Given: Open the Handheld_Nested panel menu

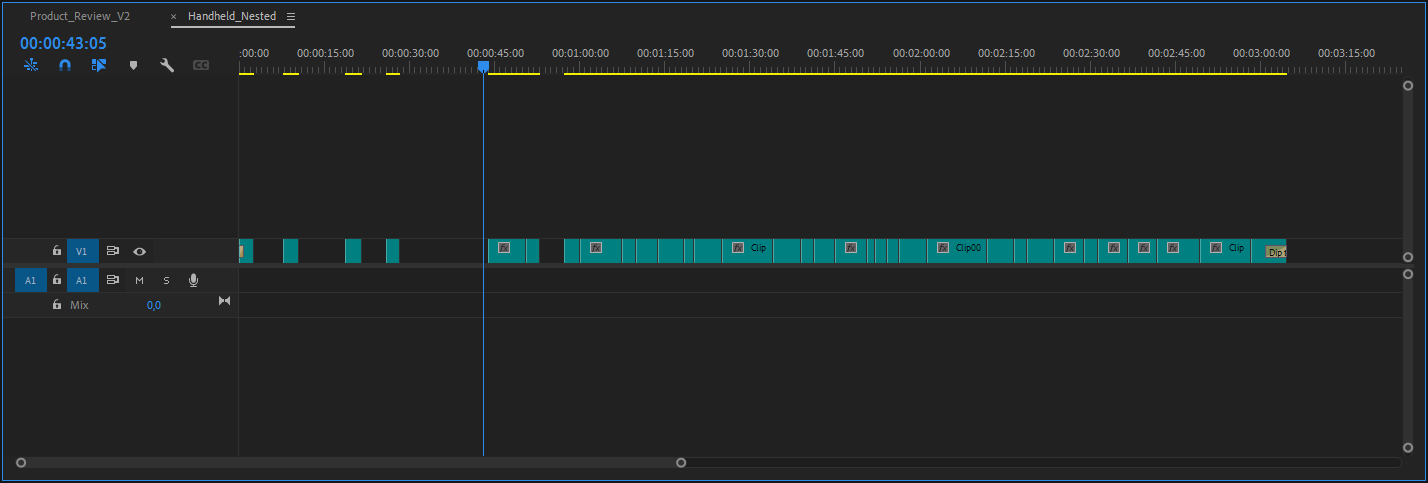Looking at the screenshot, I should pyautogui.click(x=291, y=17).
